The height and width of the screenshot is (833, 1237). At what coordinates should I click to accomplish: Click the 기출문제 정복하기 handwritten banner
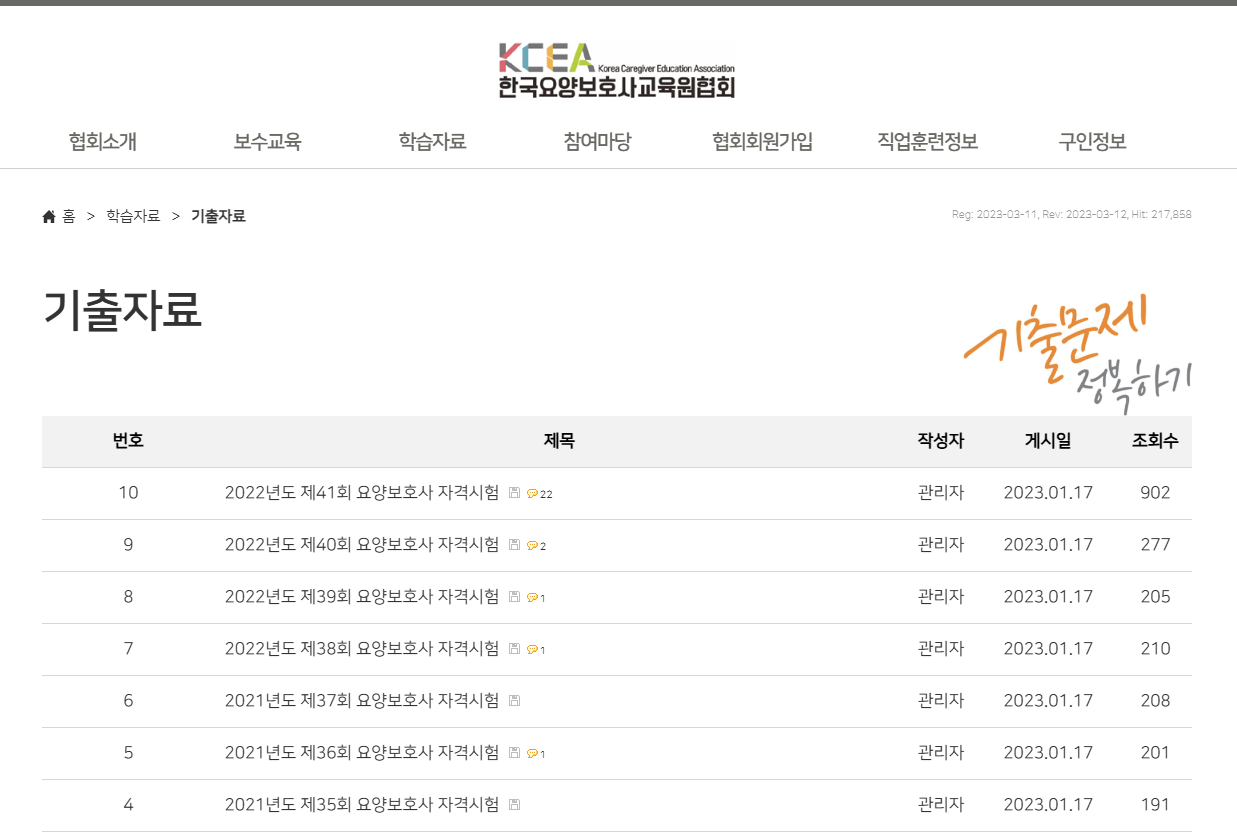click(x=1080, y=352)
